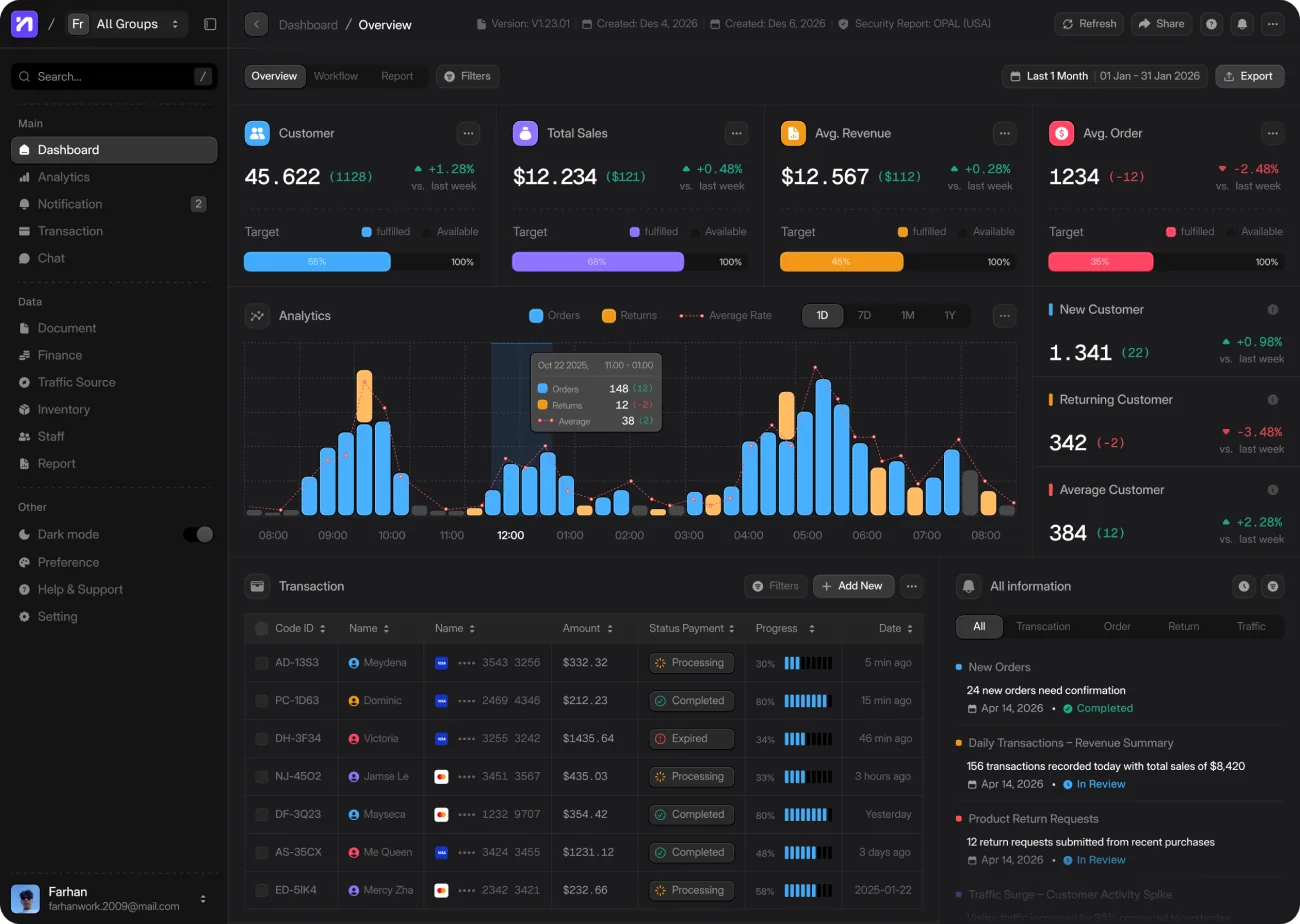
Task: Open the Last 1 Month date range picker
Action: click(1105, 76)
